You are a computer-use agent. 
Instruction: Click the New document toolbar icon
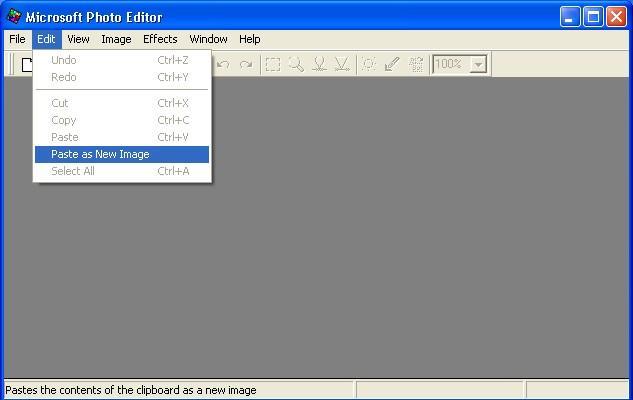(27, 65)
